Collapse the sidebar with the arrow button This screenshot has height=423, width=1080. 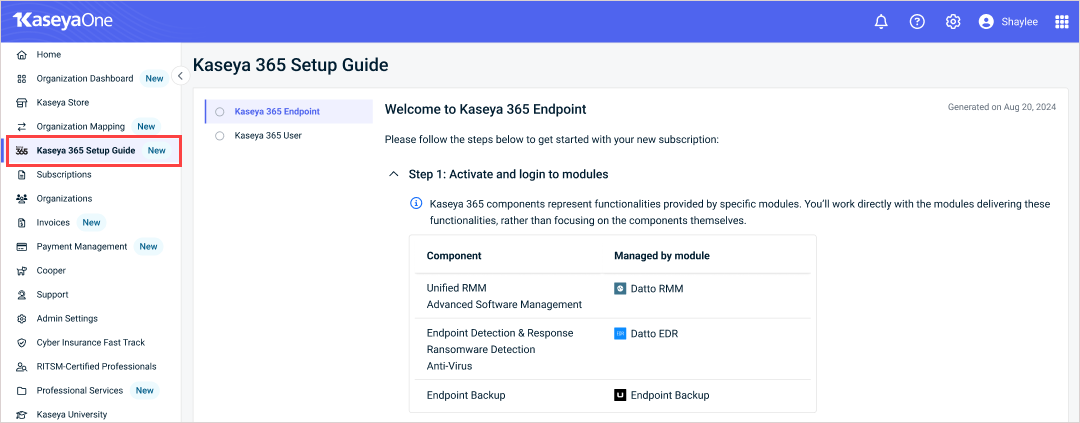coord(180,76)
